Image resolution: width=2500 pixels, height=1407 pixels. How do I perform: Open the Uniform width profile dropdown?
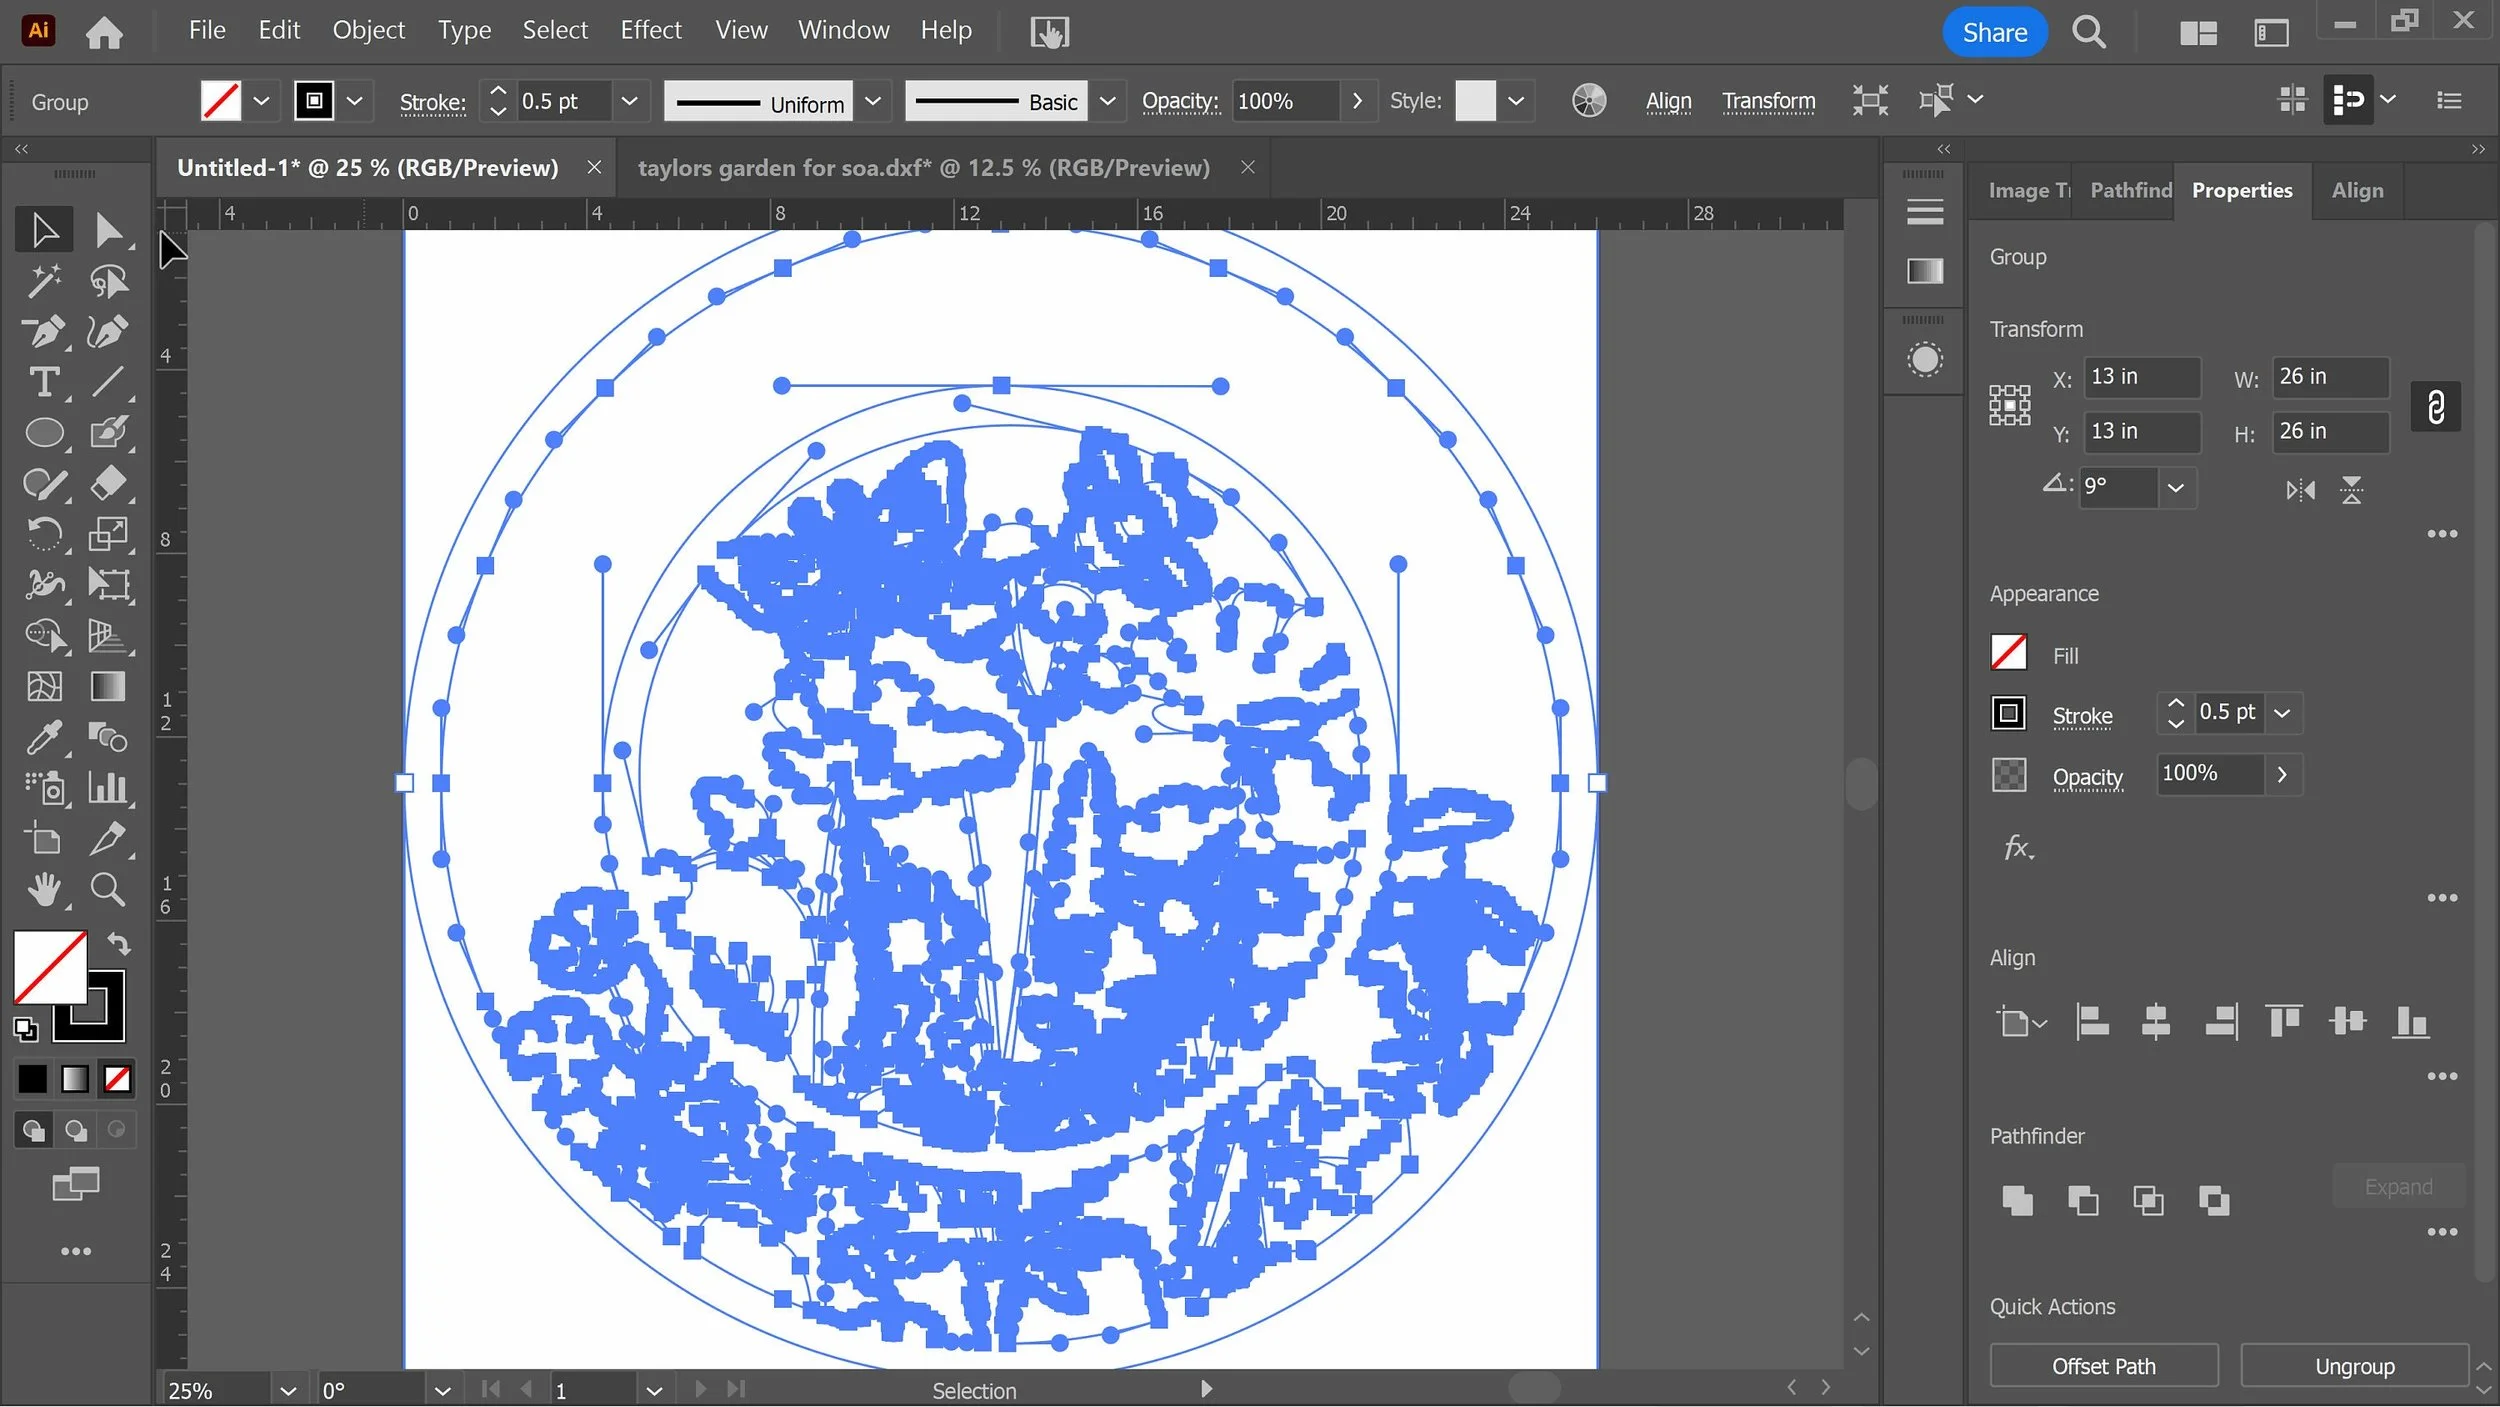pyautogui.click(x=872, y=101)
